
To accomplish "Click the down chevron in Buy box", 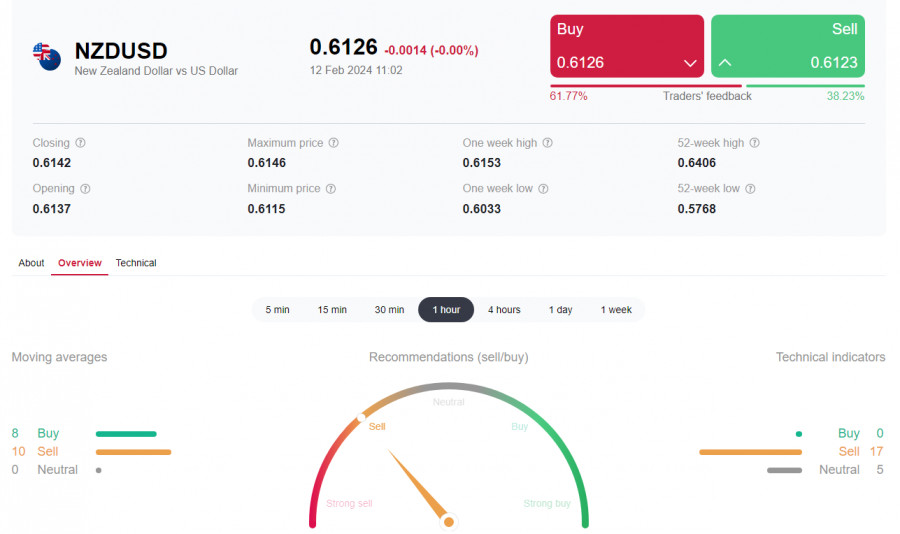I will [x=690, y=63].
